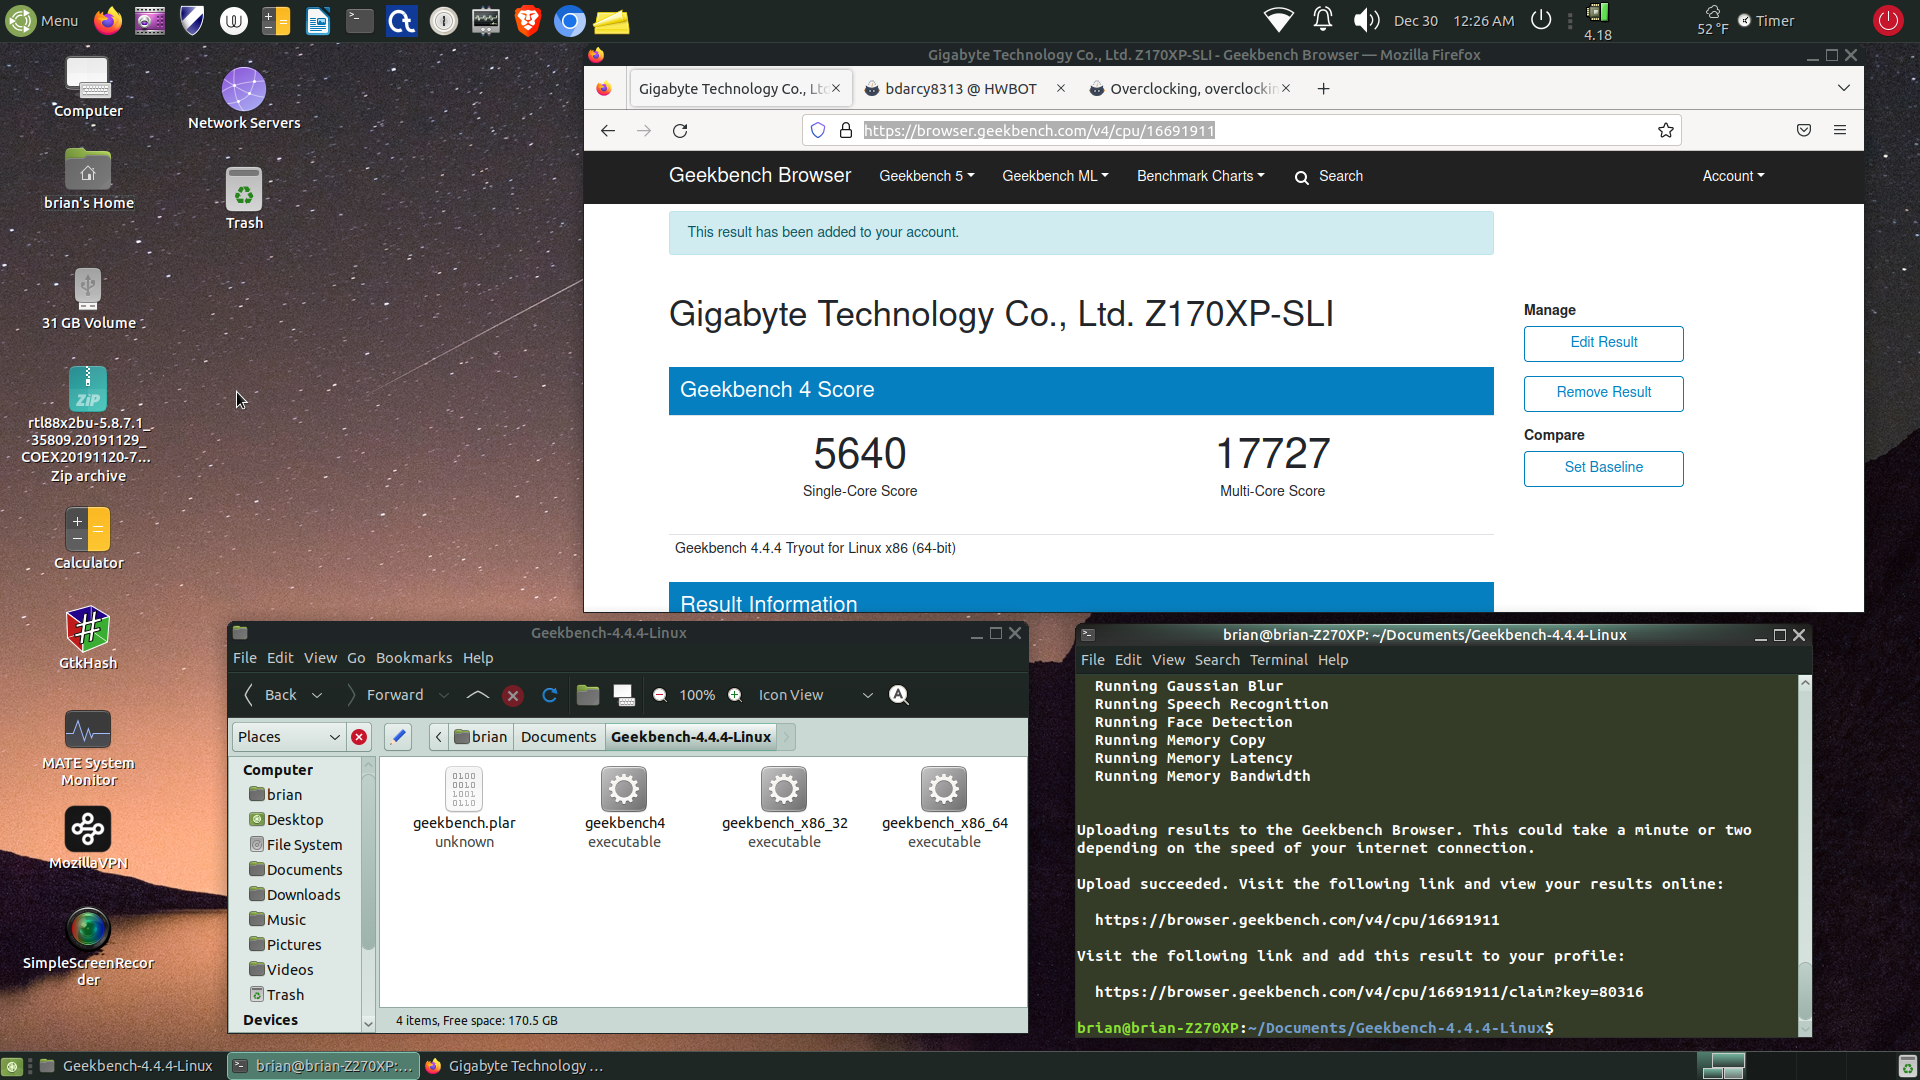
Task: Open the MozillaVPN desktop icon
Action: point(88,829)
